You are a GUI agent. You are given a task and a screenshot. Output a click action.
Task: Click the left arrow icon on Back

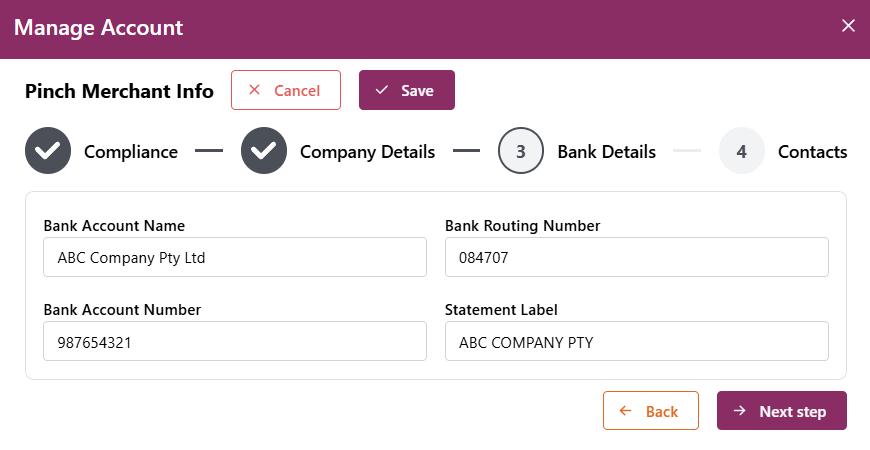626,411
